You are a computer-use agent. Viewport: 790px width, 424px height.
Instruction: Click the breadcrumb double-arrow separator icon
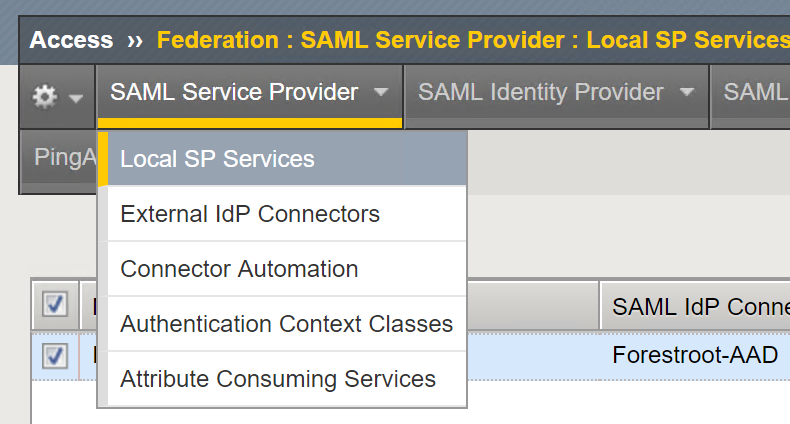tap(135, 41)
